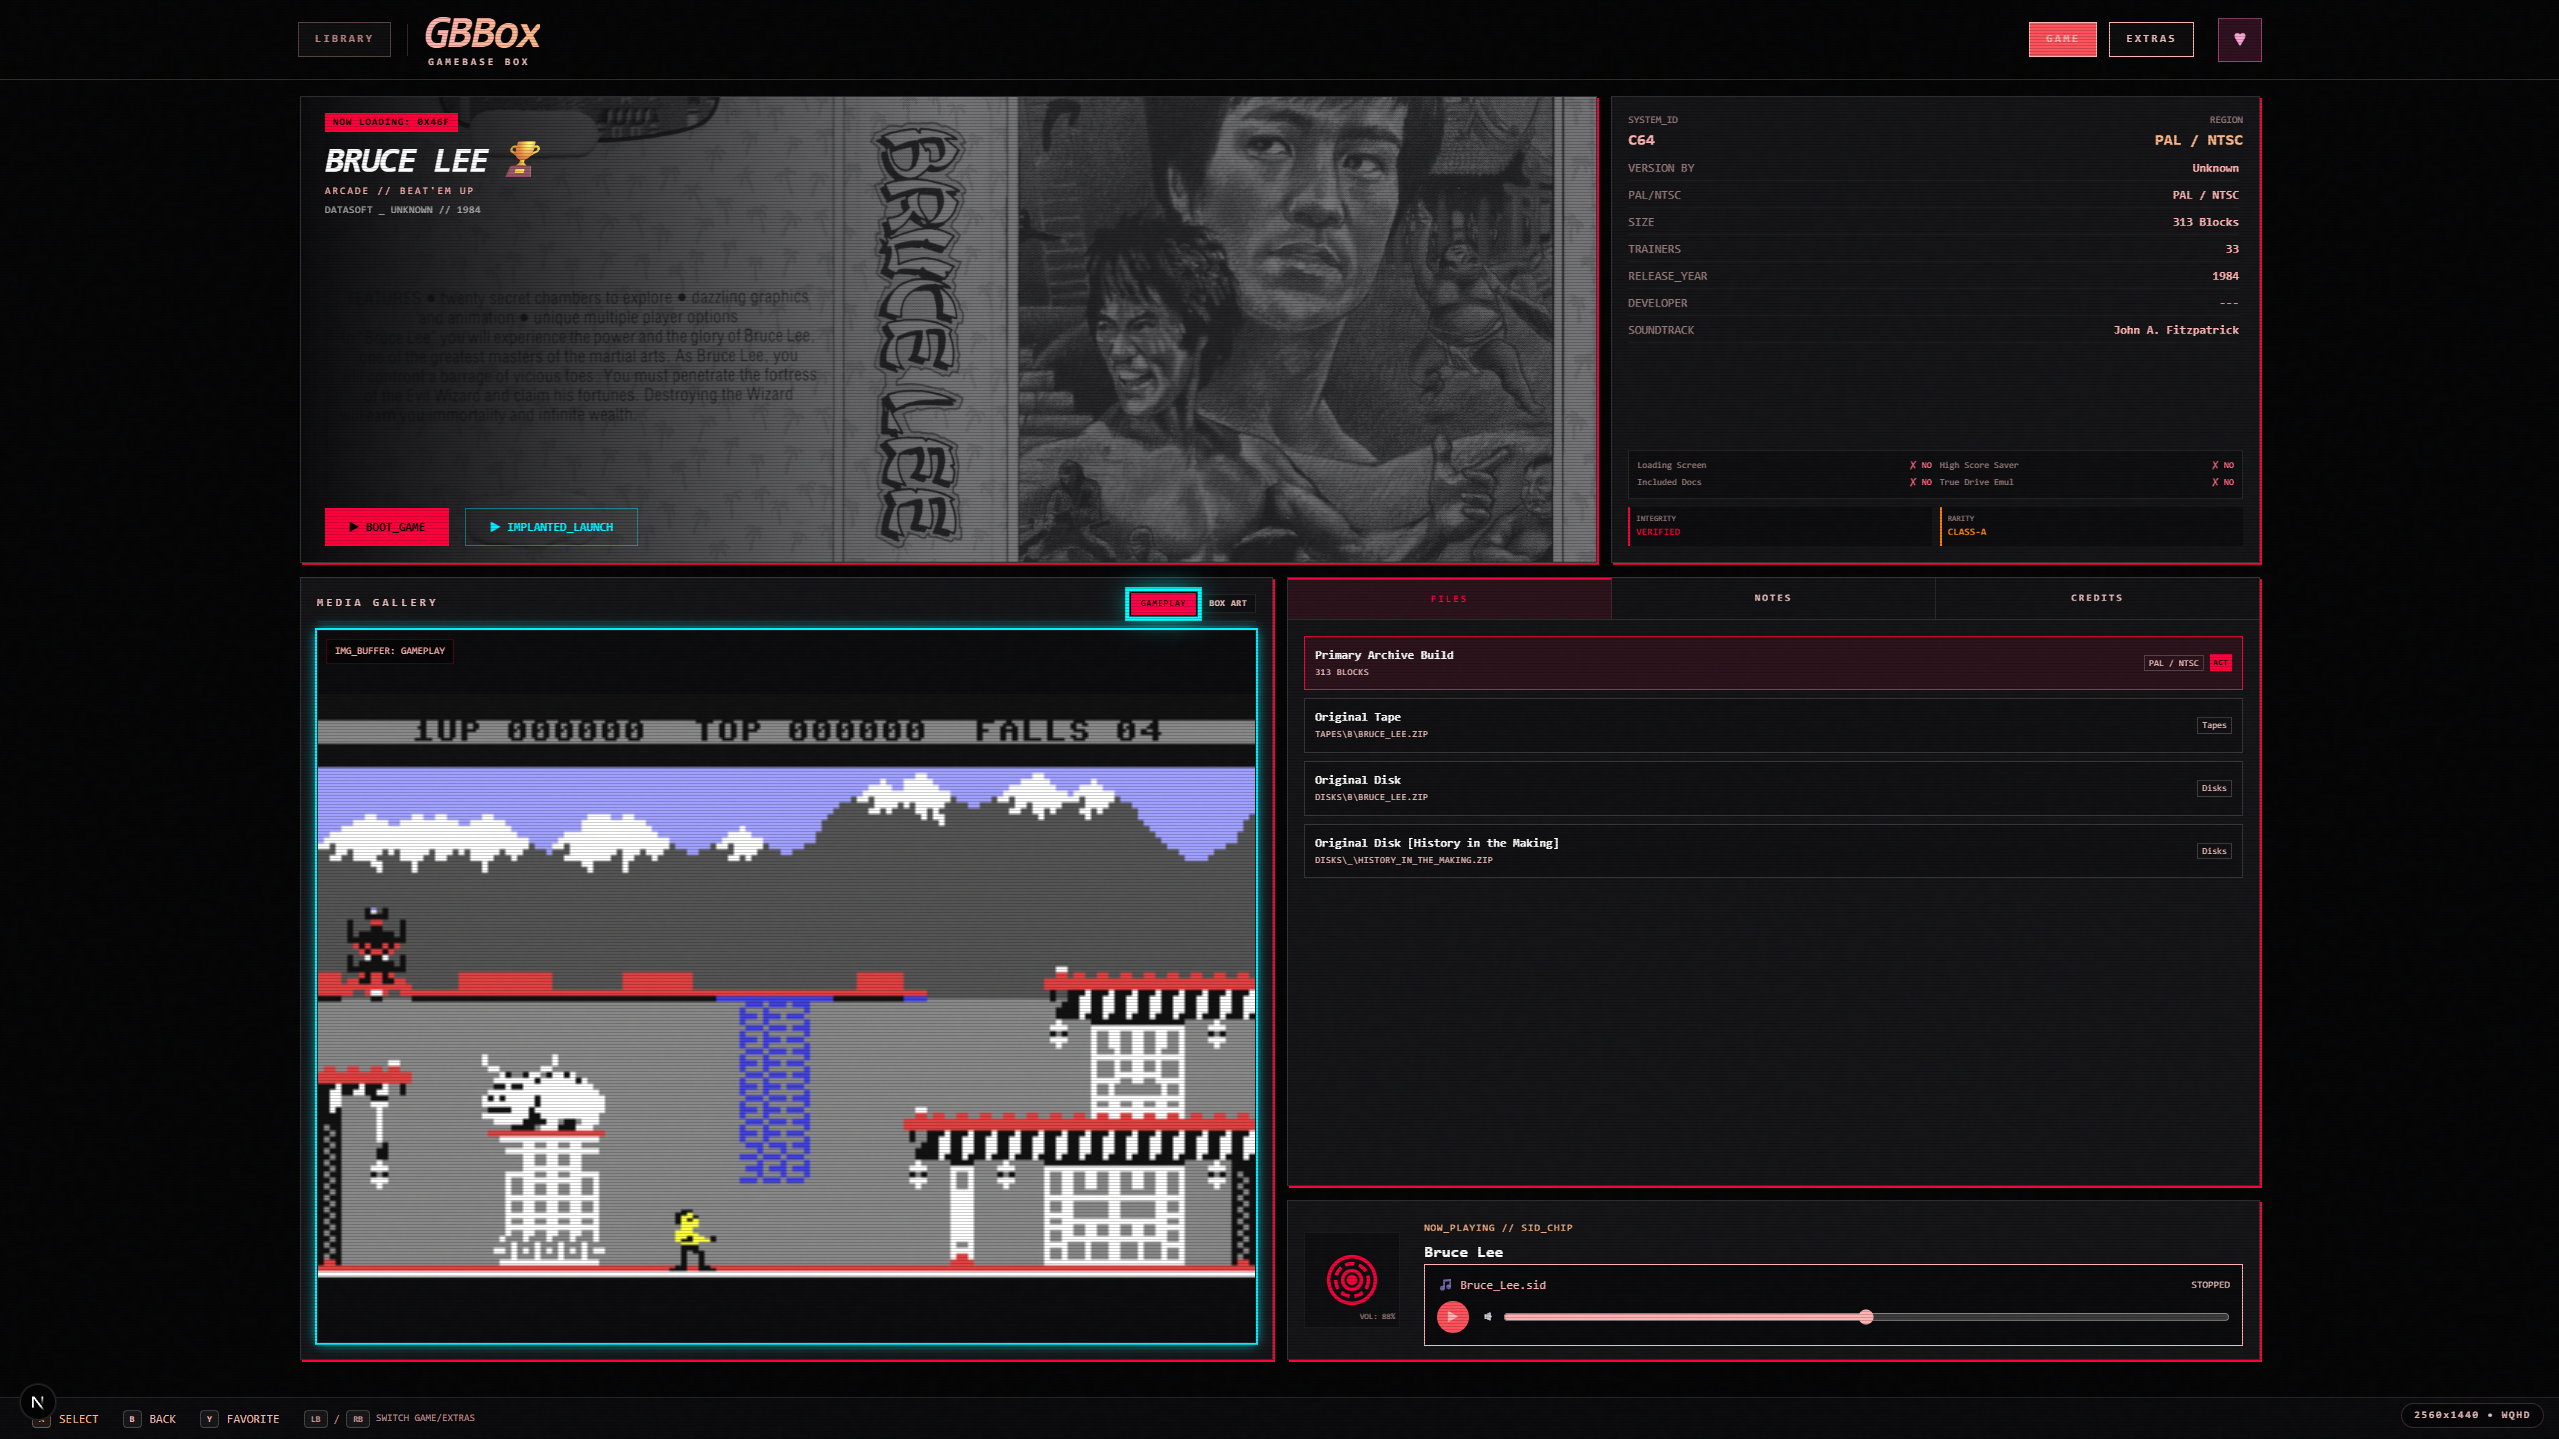Select Original Disk History in the Making entry
The image size is (2559, 1439).
1772,851
